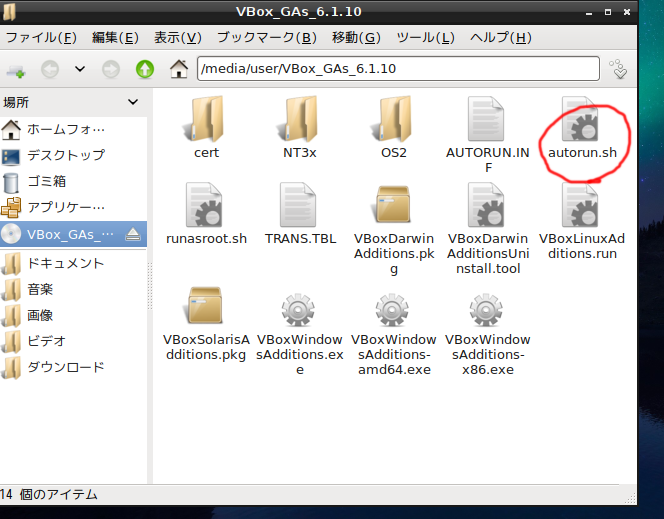This screenshot has height=519, width=664.
Task: Go forward to next folder
Action: click(x=111, y=69)
